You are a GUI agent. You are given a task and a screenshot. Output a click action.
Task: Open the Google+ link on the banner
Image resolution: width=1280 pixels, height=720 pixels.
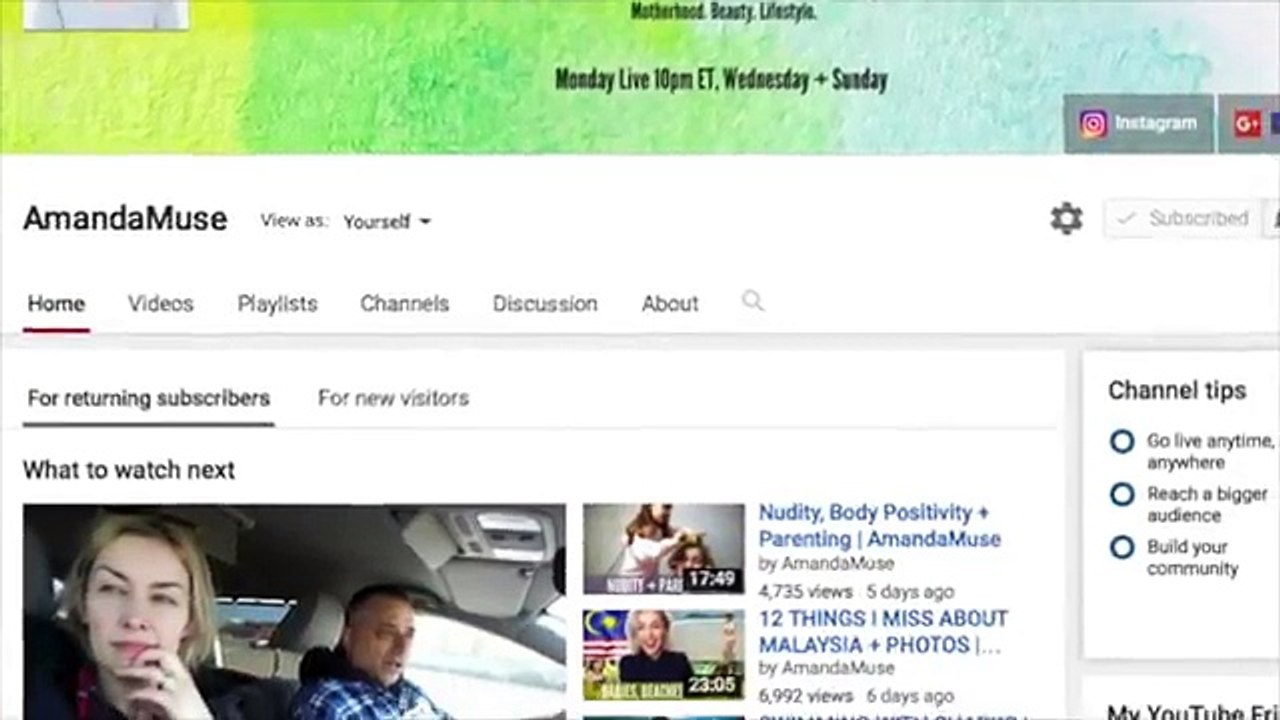[x=1249, y=124]
